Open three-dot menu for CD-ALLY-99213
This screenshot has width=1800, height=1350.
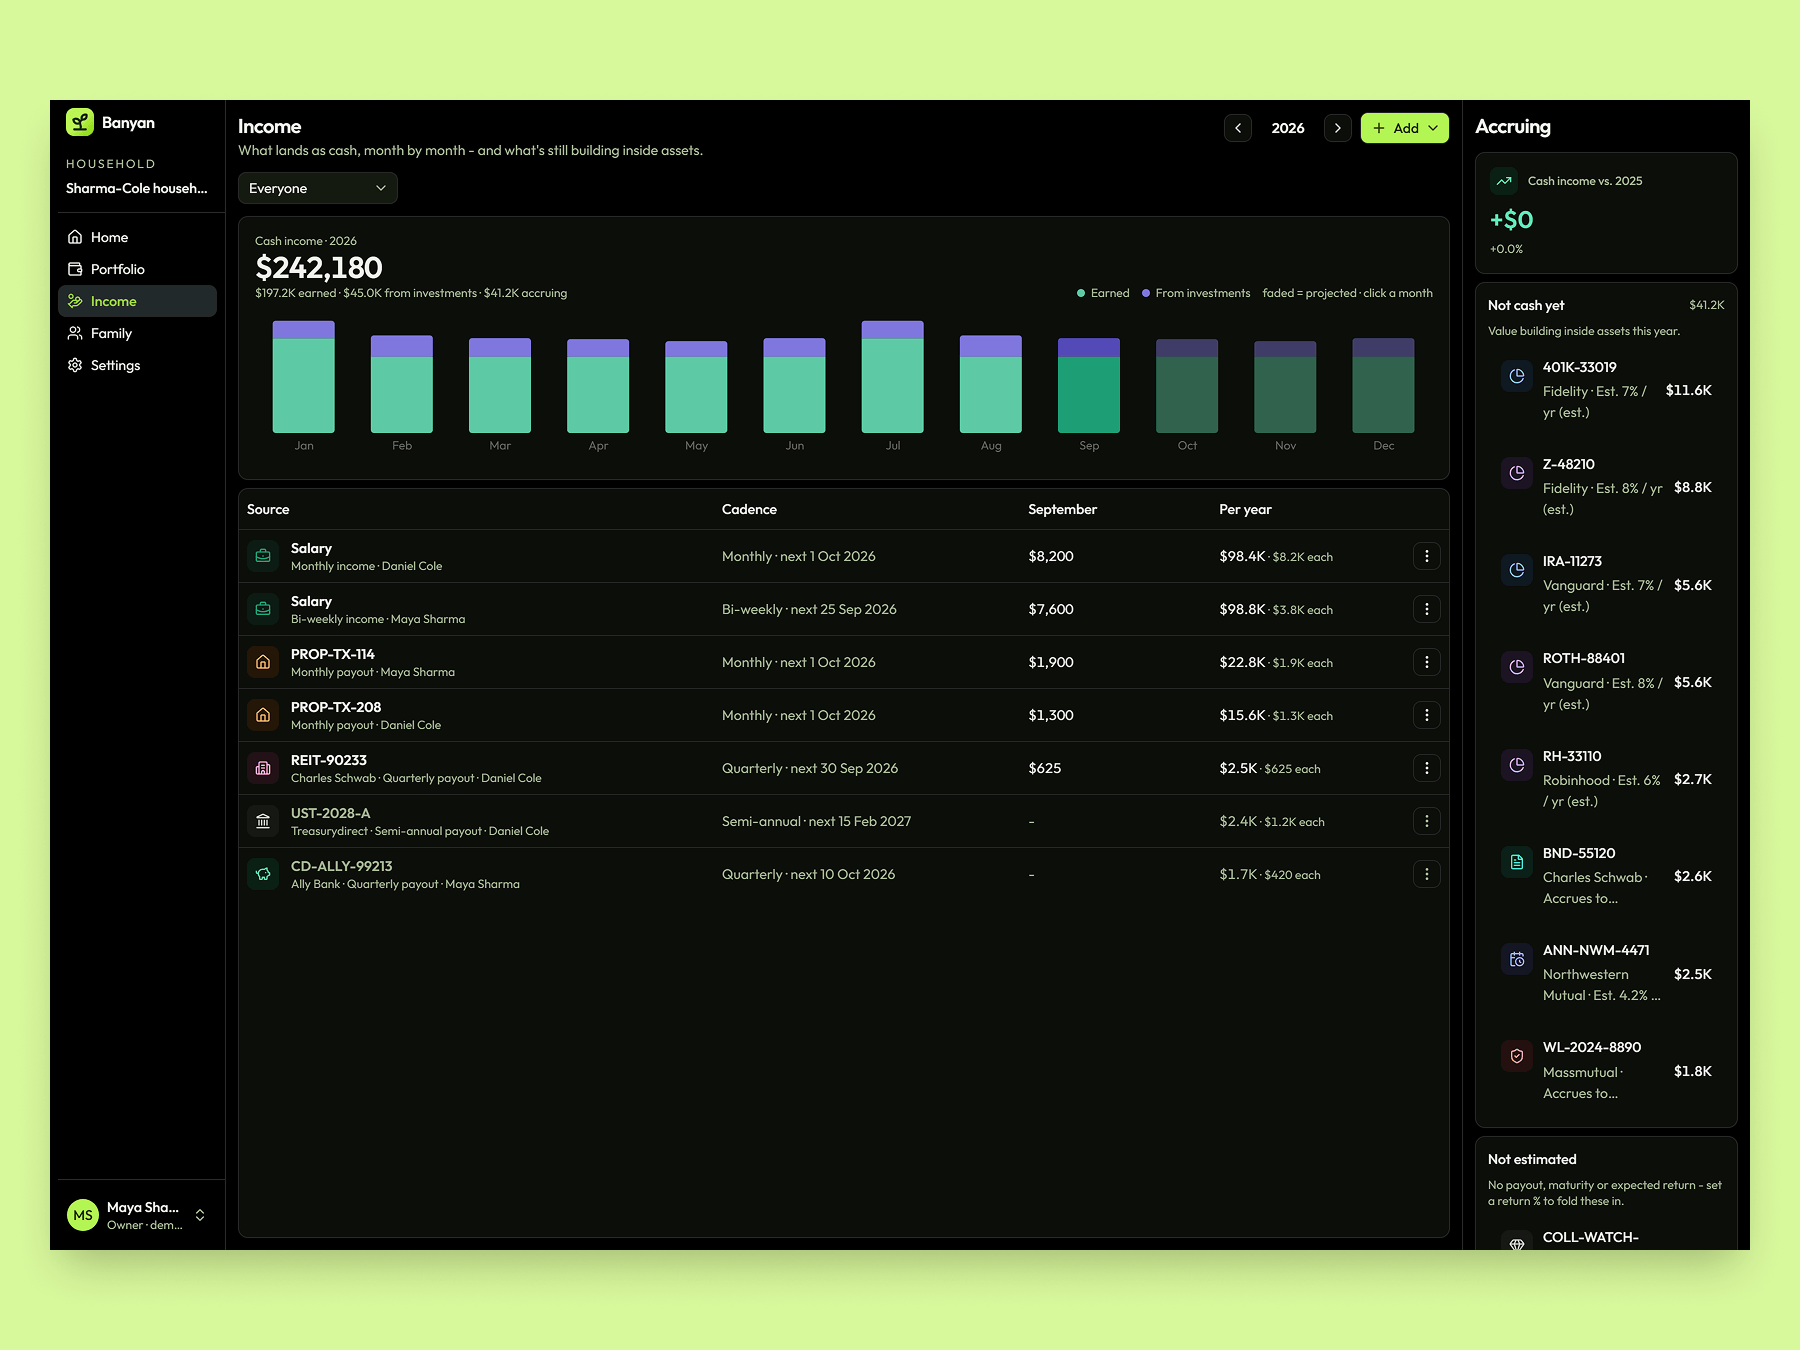pos(1427,874)
